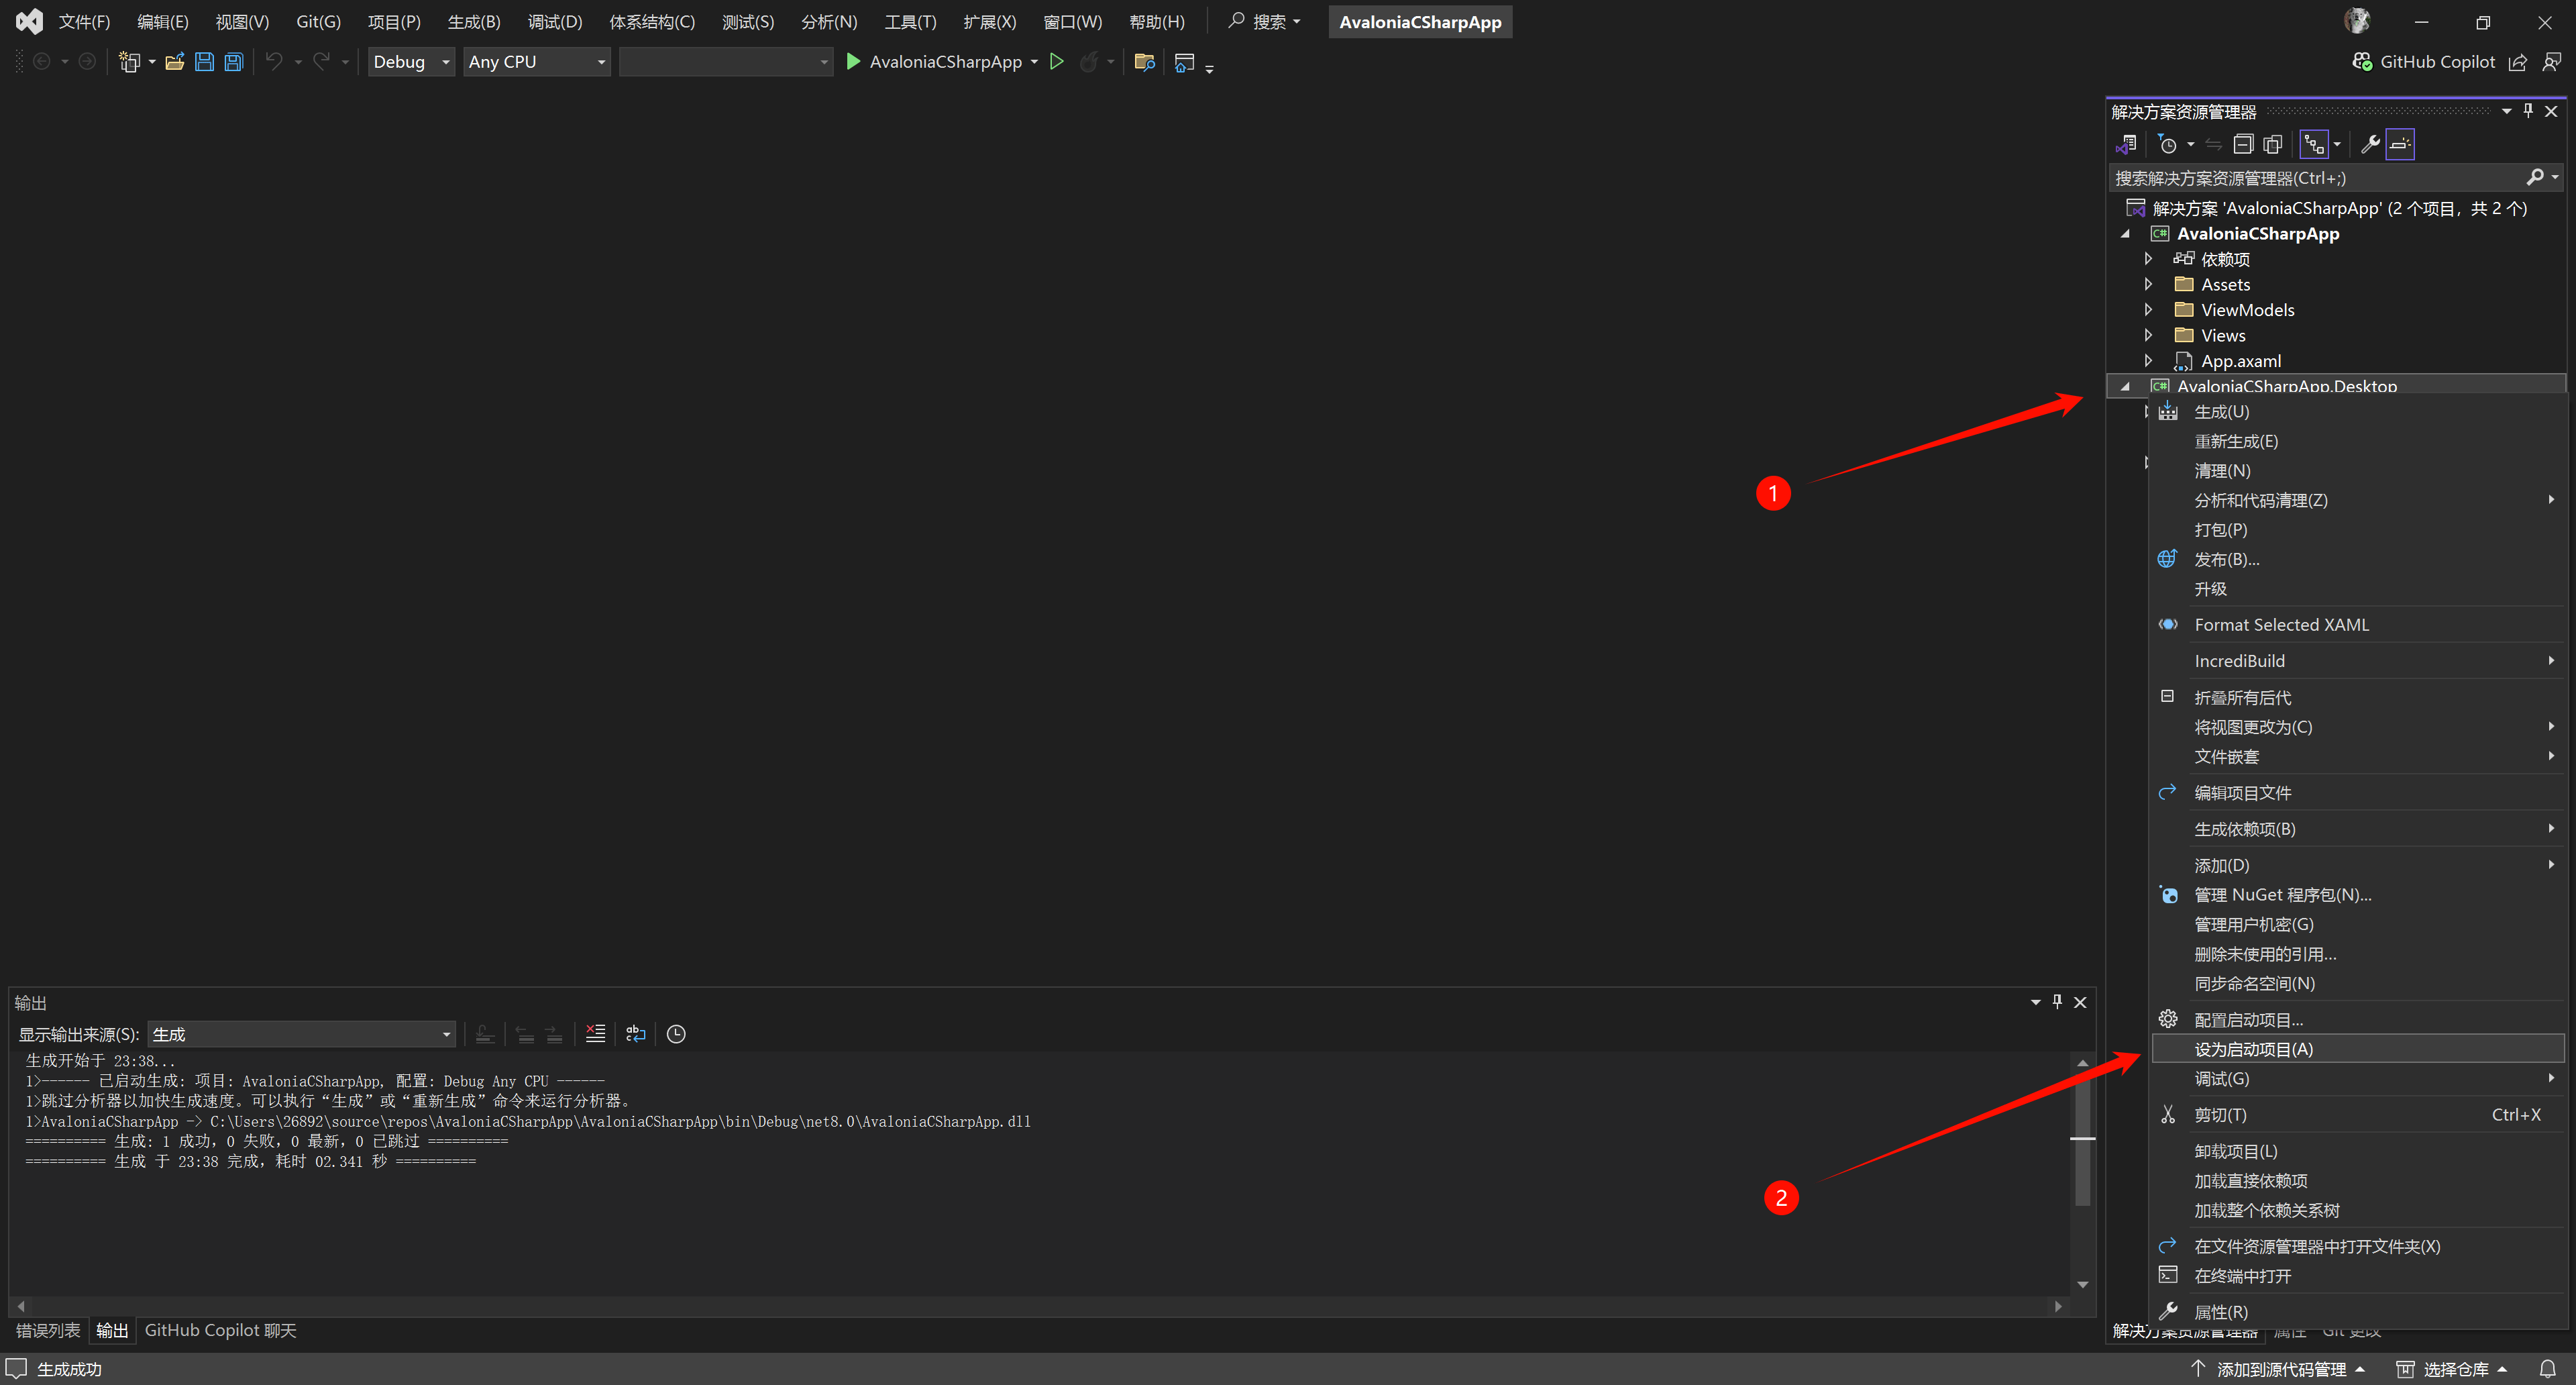Image resolution: width=2576 pixels, height=1385 pixels.
Task: Click the Save All double-disk icon
Action: [x=233, y=62]
